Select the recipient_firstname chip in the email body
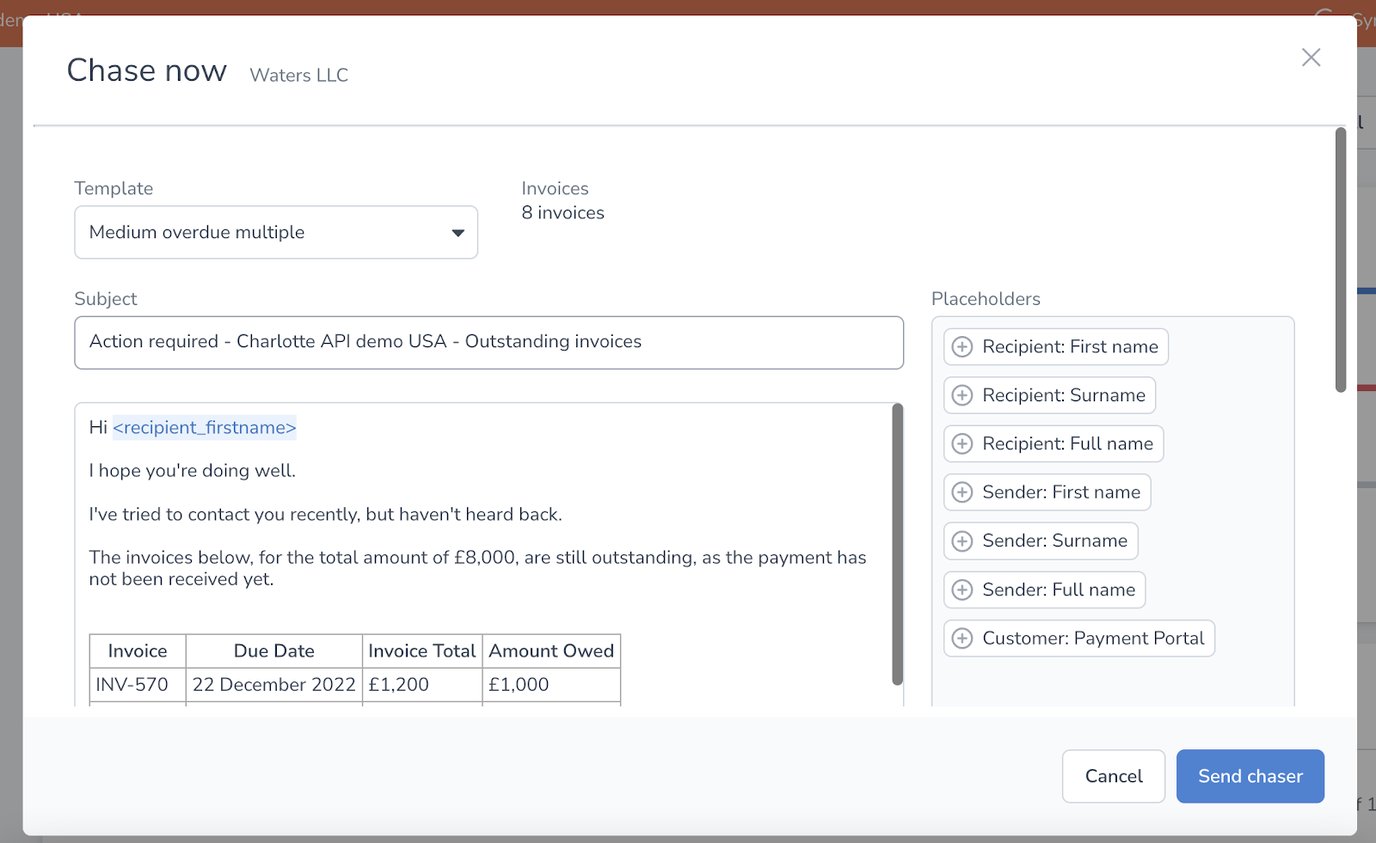 [204, 427]
